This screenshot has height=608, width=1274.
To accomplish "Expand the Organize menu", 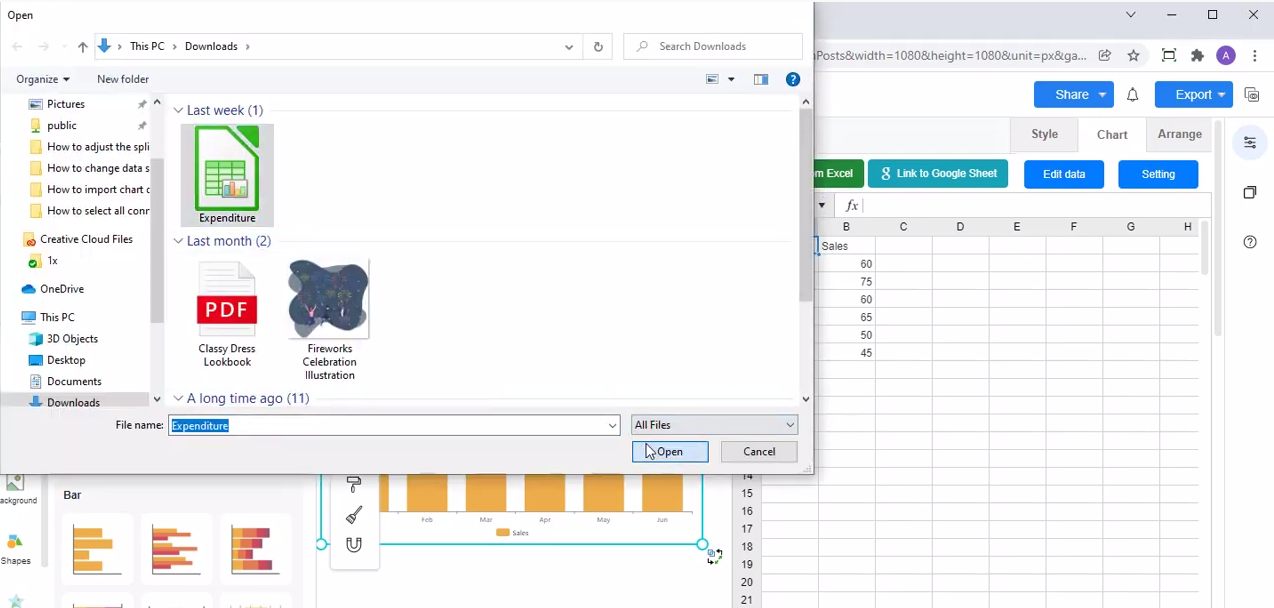I will 43,79.
